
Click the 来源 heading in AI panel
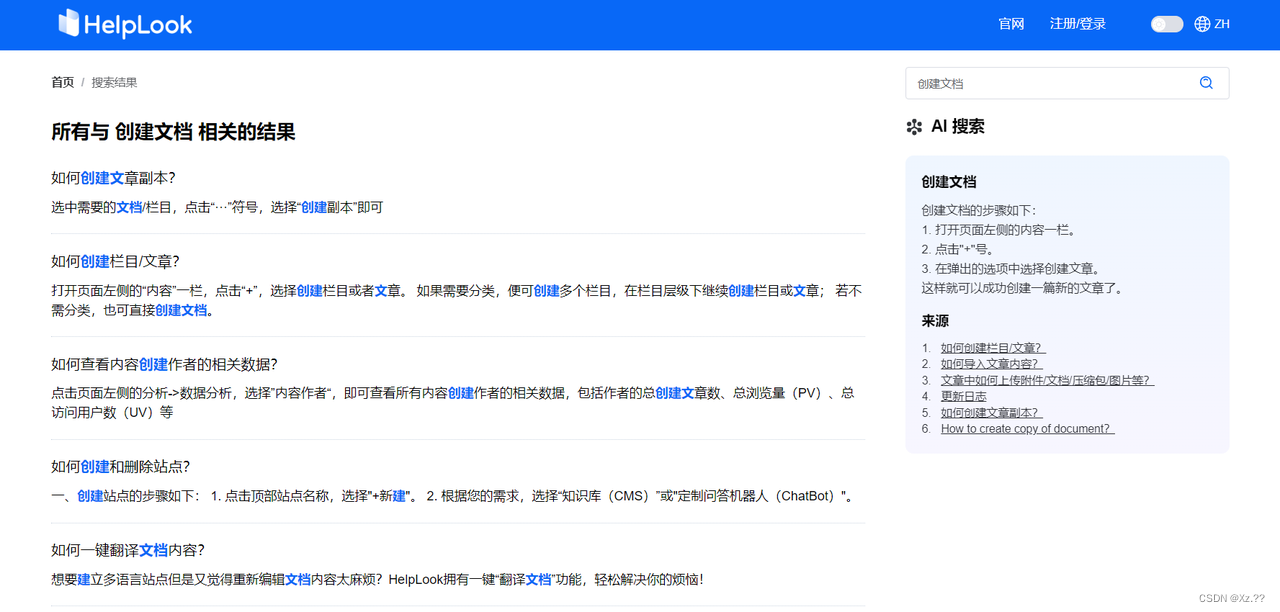pos(935,321)
